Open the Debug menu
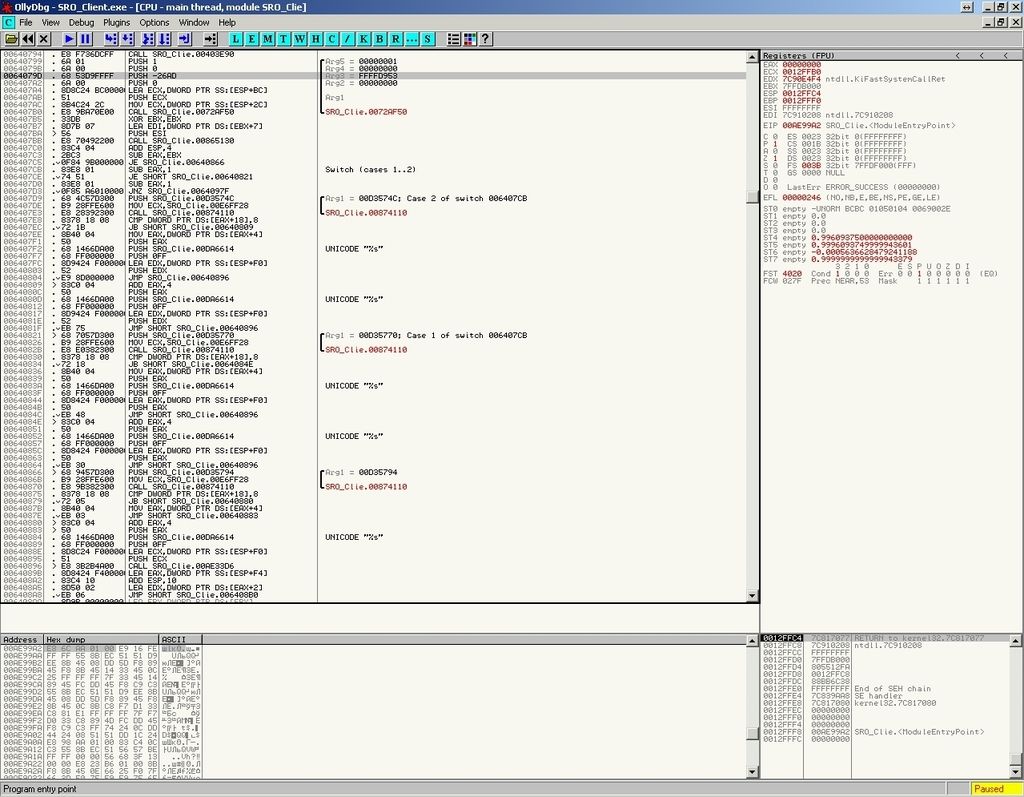The height and width of the screenshot is (797, 1024). coord(81,22)
